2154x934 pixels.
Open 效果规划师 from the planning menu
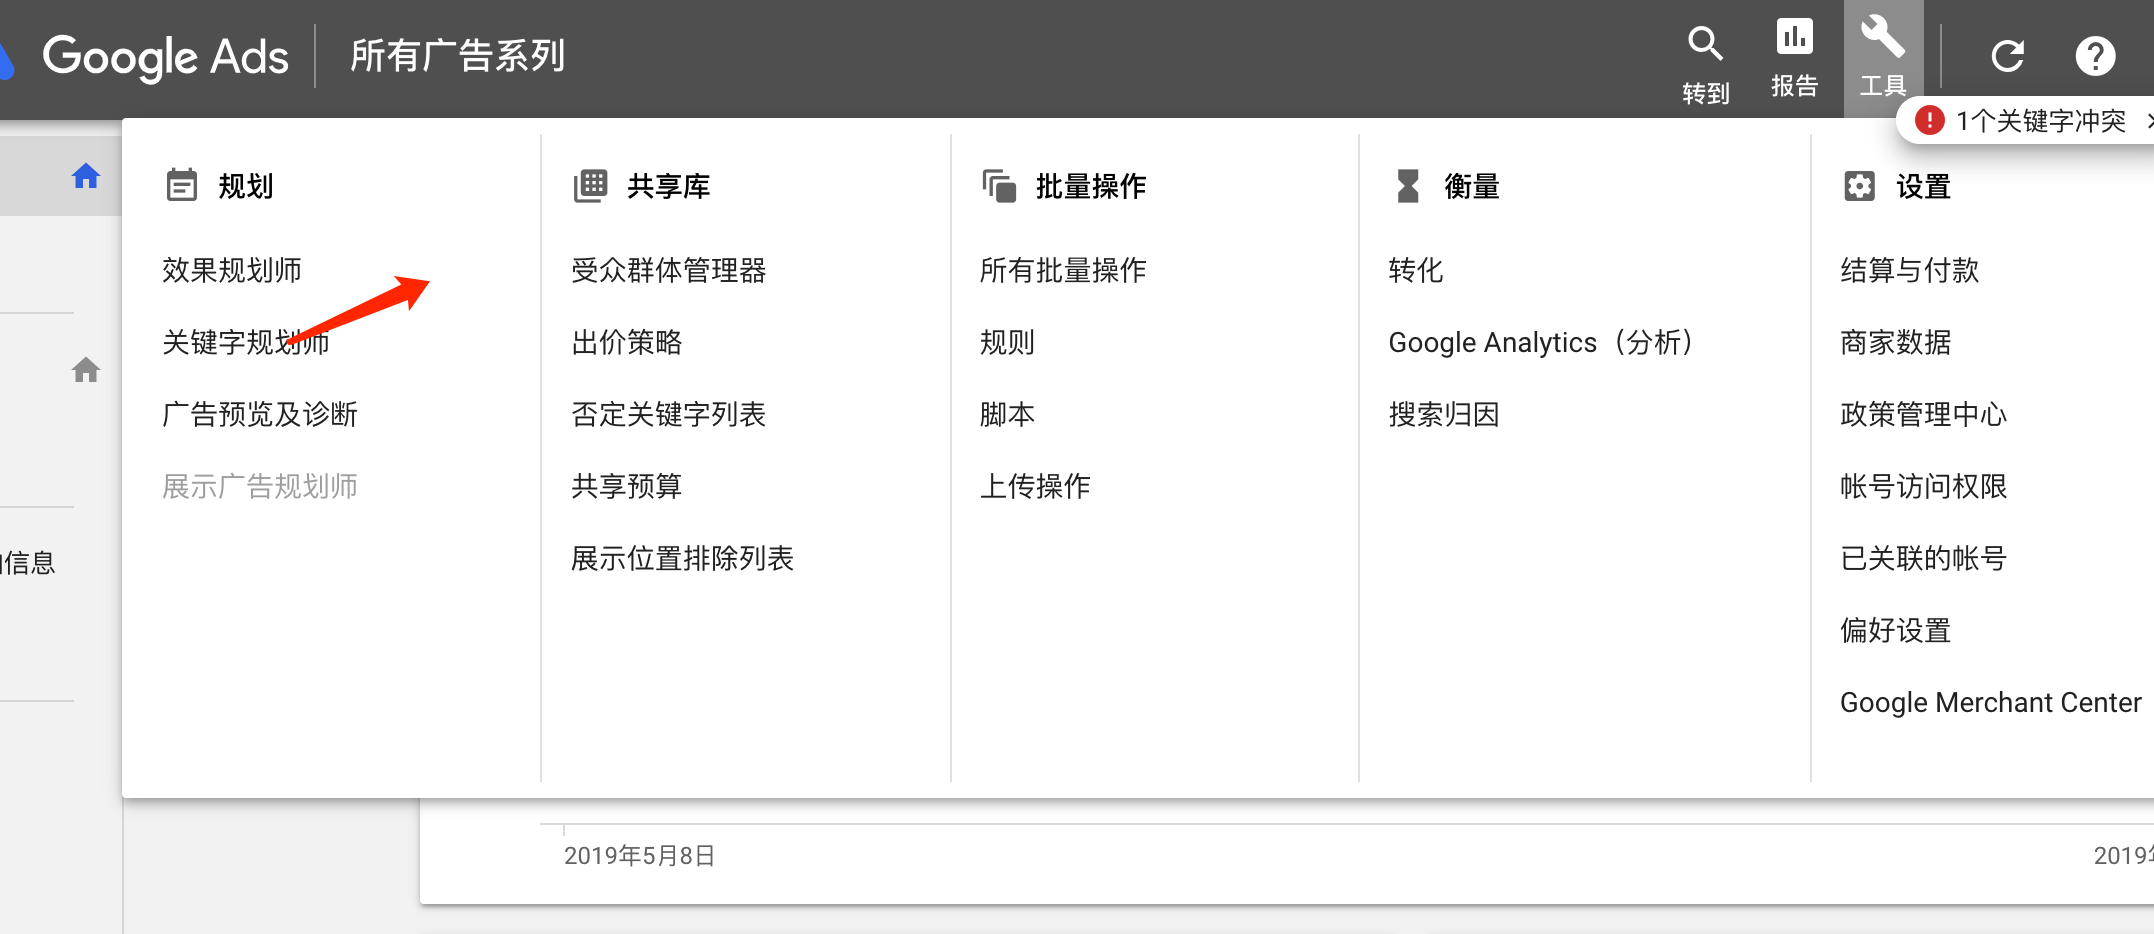pyautogui.click(x=232, y=270)
